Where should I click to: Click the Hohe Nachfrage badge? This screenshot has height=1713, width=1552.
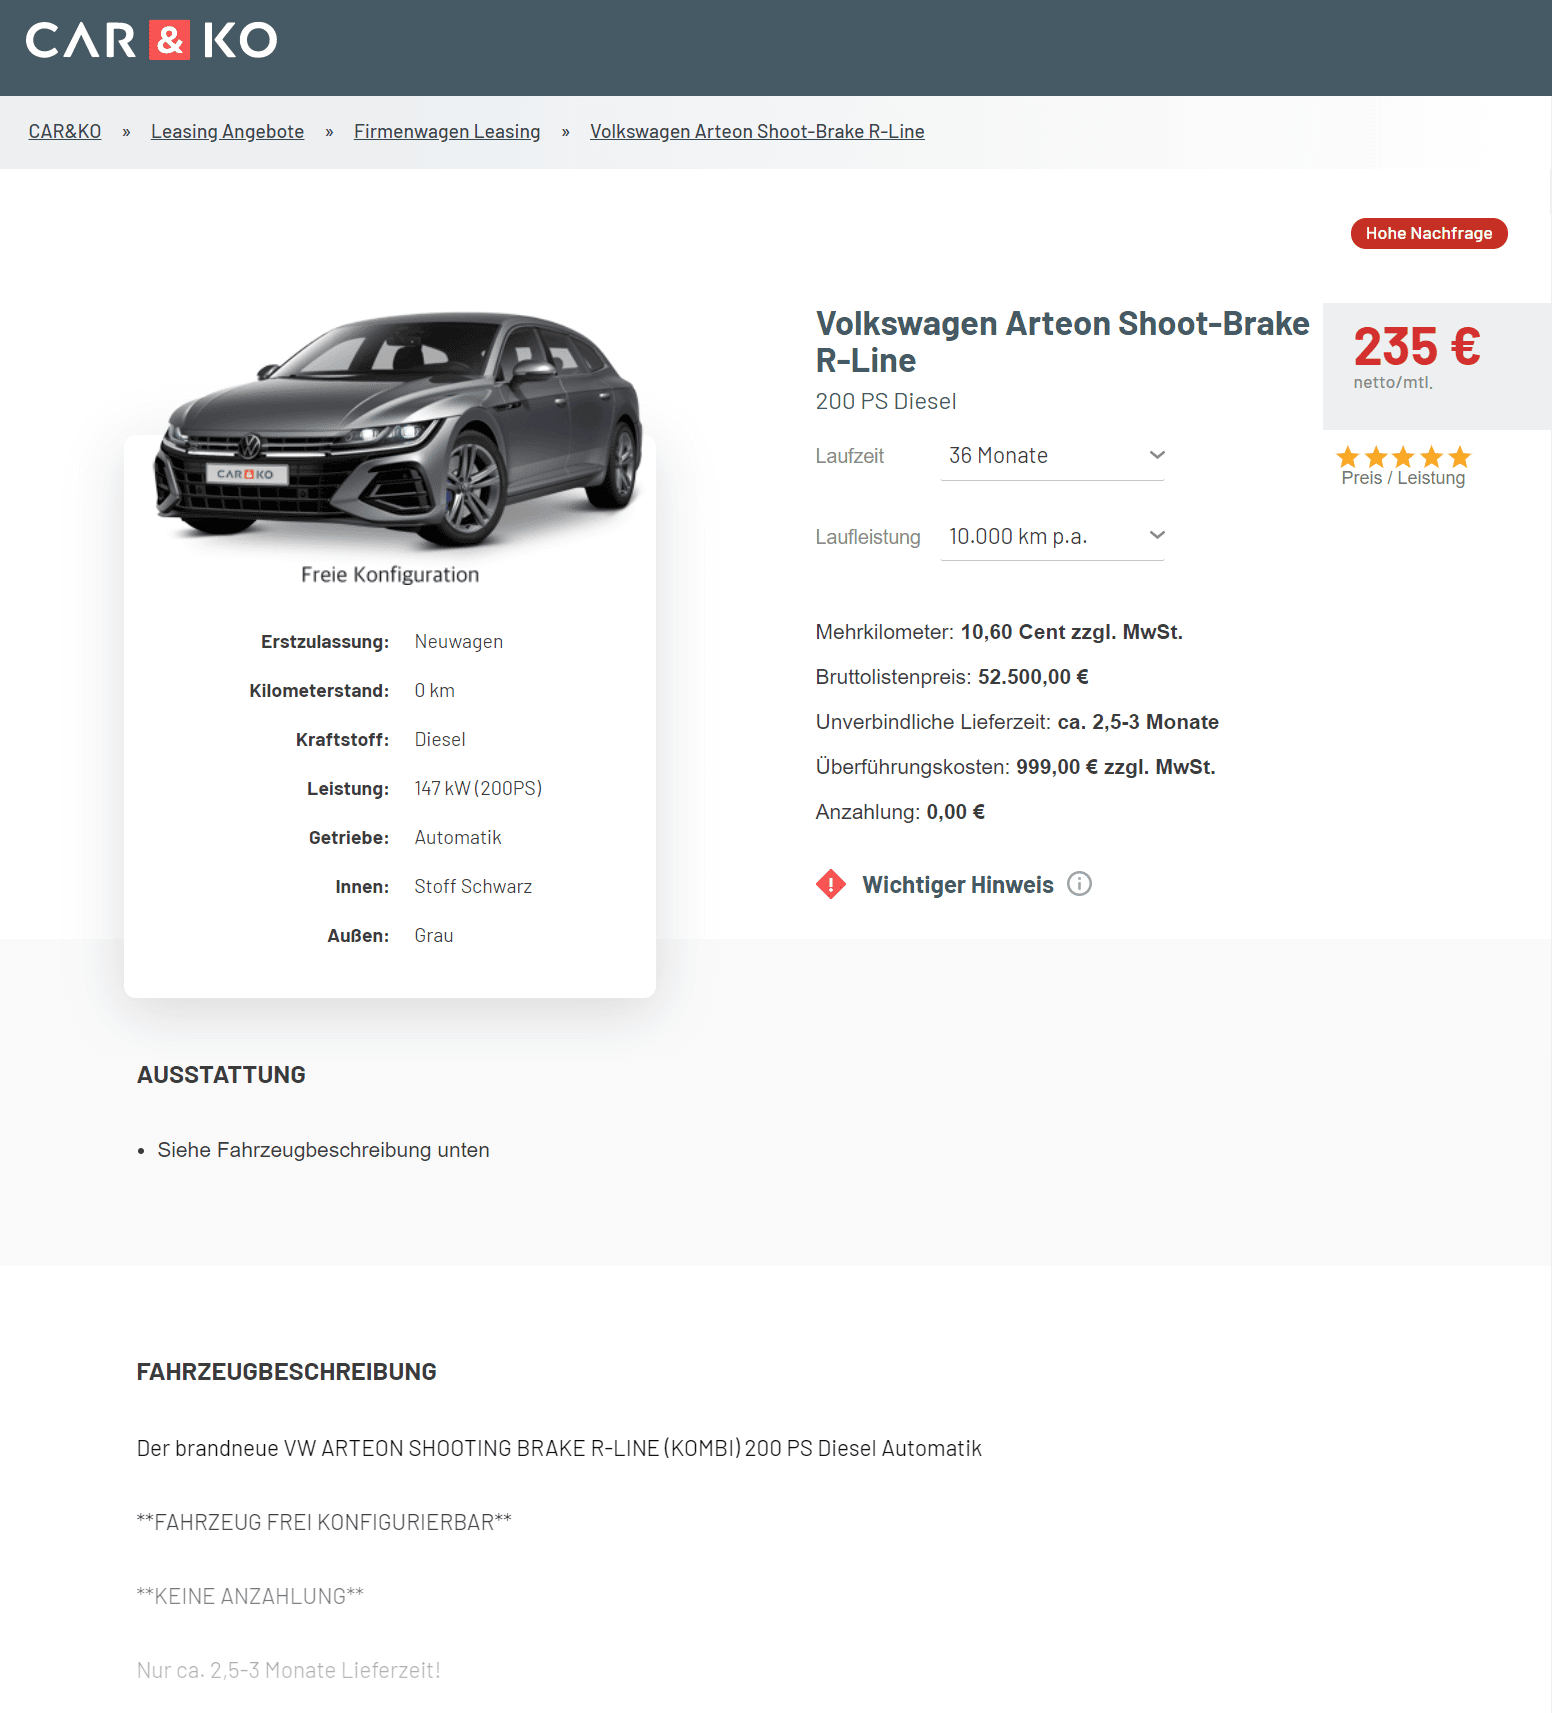click(x=1429, y=233)
